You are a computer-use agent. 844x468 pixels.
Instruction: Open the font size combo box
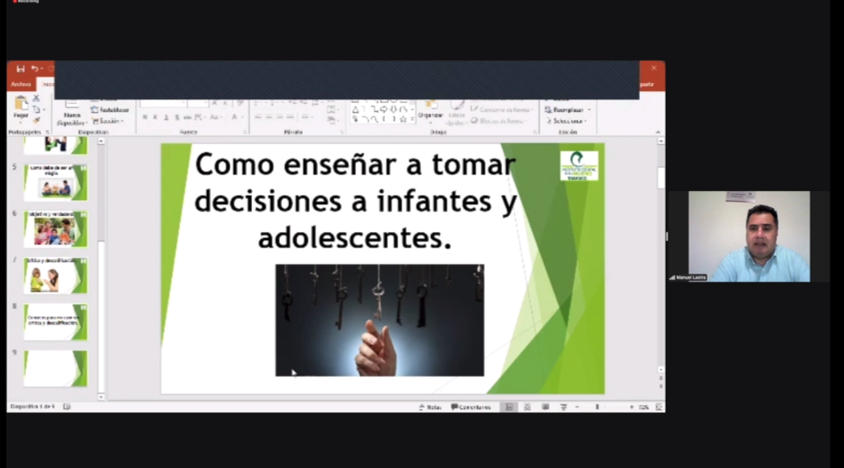[x=198, y=103]
